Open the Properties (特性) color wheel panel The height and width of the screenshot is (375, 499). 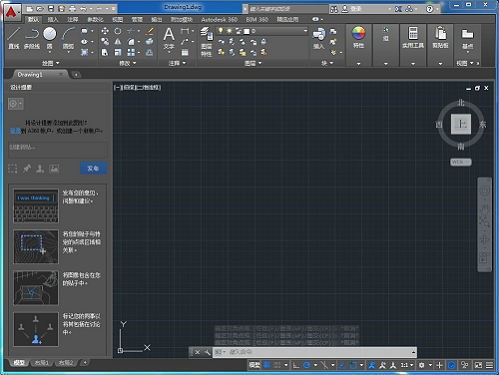click(x=358, y=37)
